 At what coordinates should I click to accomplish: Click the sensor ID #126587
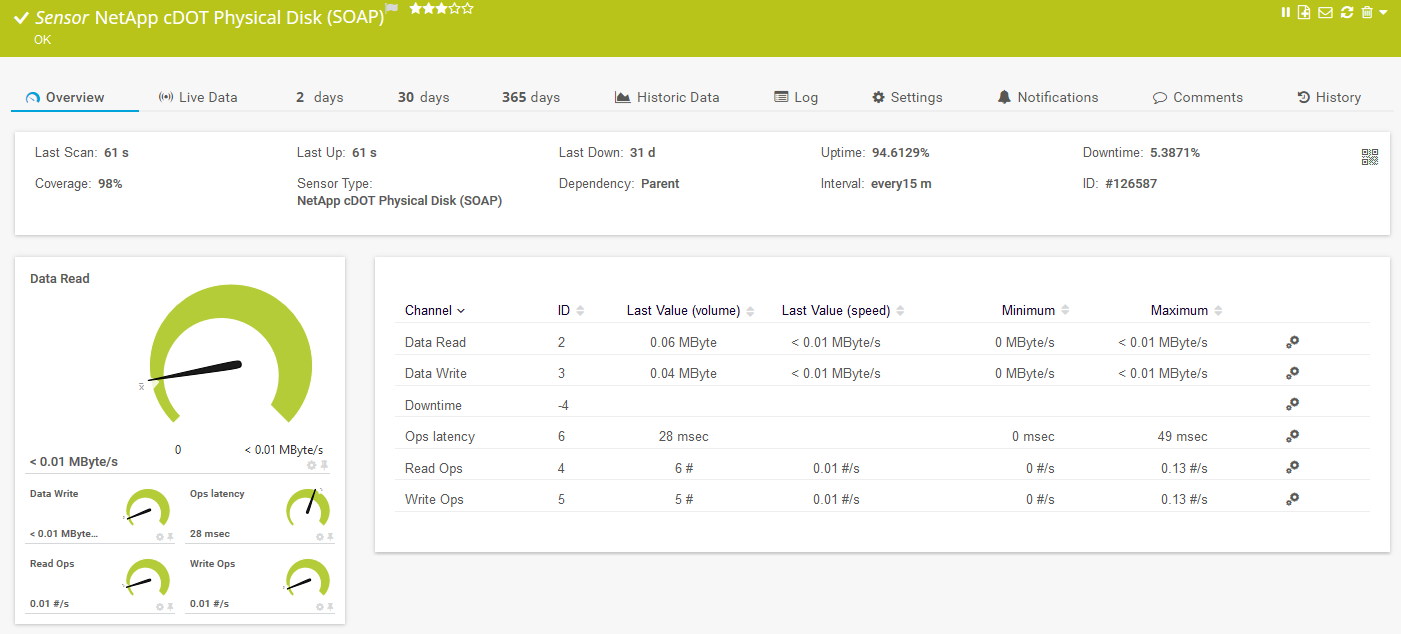[1130, 184]
